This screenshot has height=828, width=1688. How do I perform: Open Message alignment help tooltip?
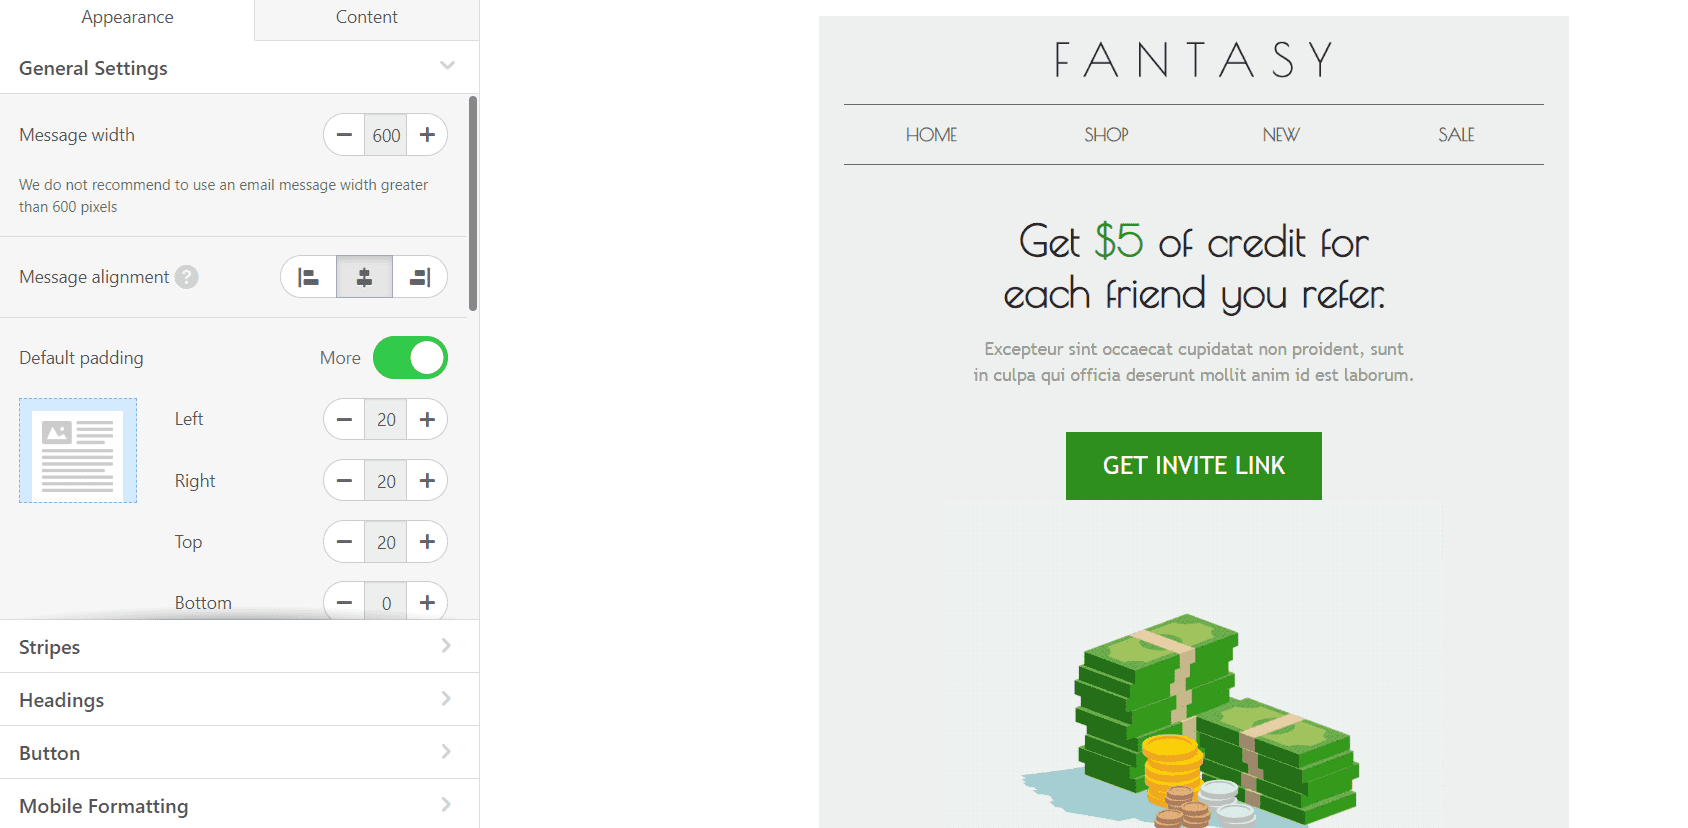coord(187,277)
